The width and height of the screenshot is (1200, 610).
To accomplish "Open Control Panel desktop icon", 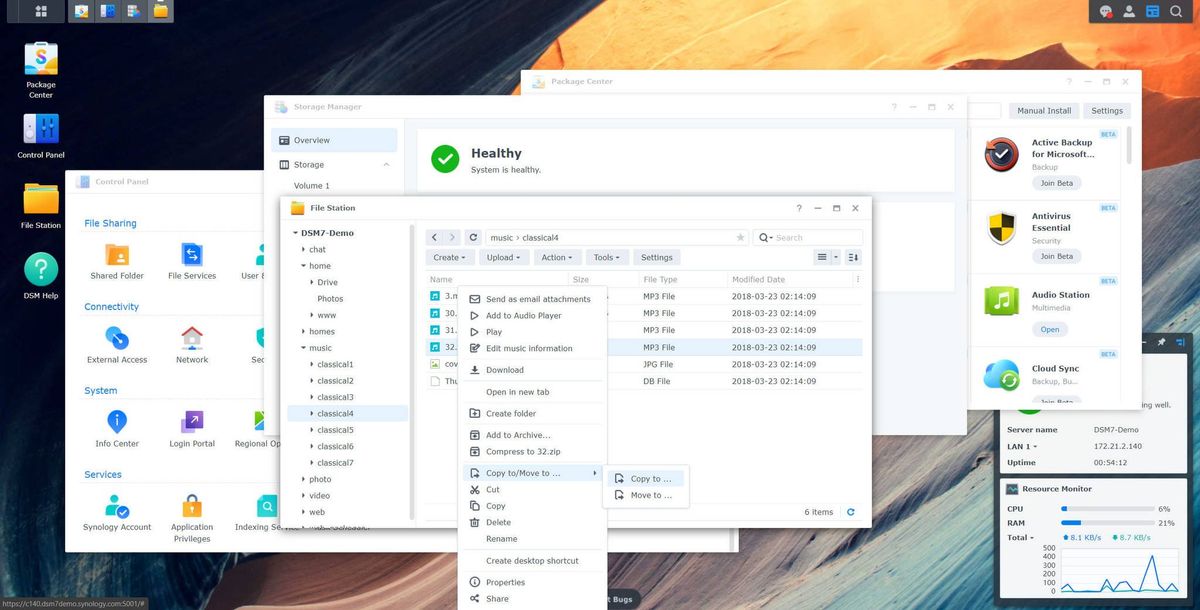I will [x=41, y=135].
